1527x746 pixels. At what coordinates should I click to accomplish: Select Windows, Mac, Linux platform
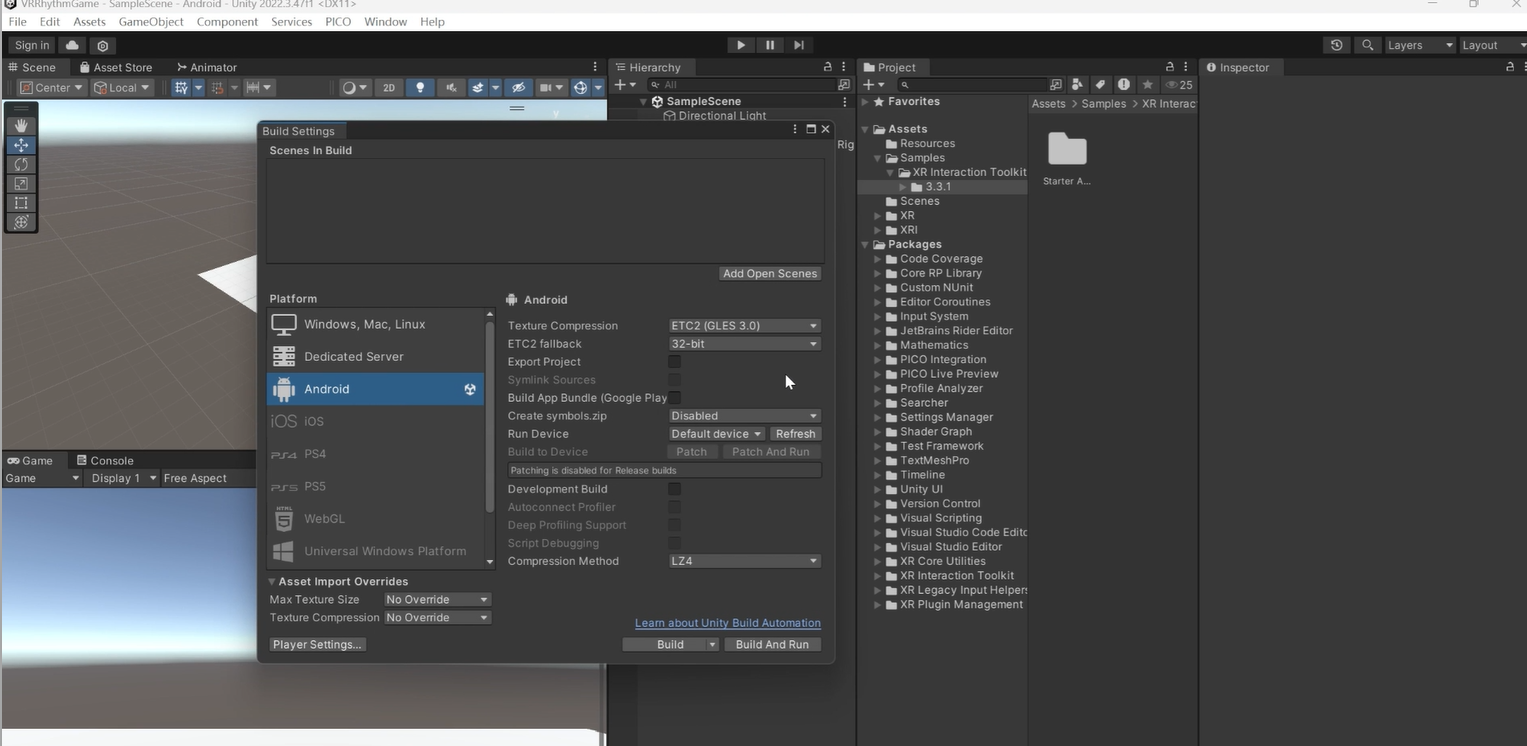point(375,324)
